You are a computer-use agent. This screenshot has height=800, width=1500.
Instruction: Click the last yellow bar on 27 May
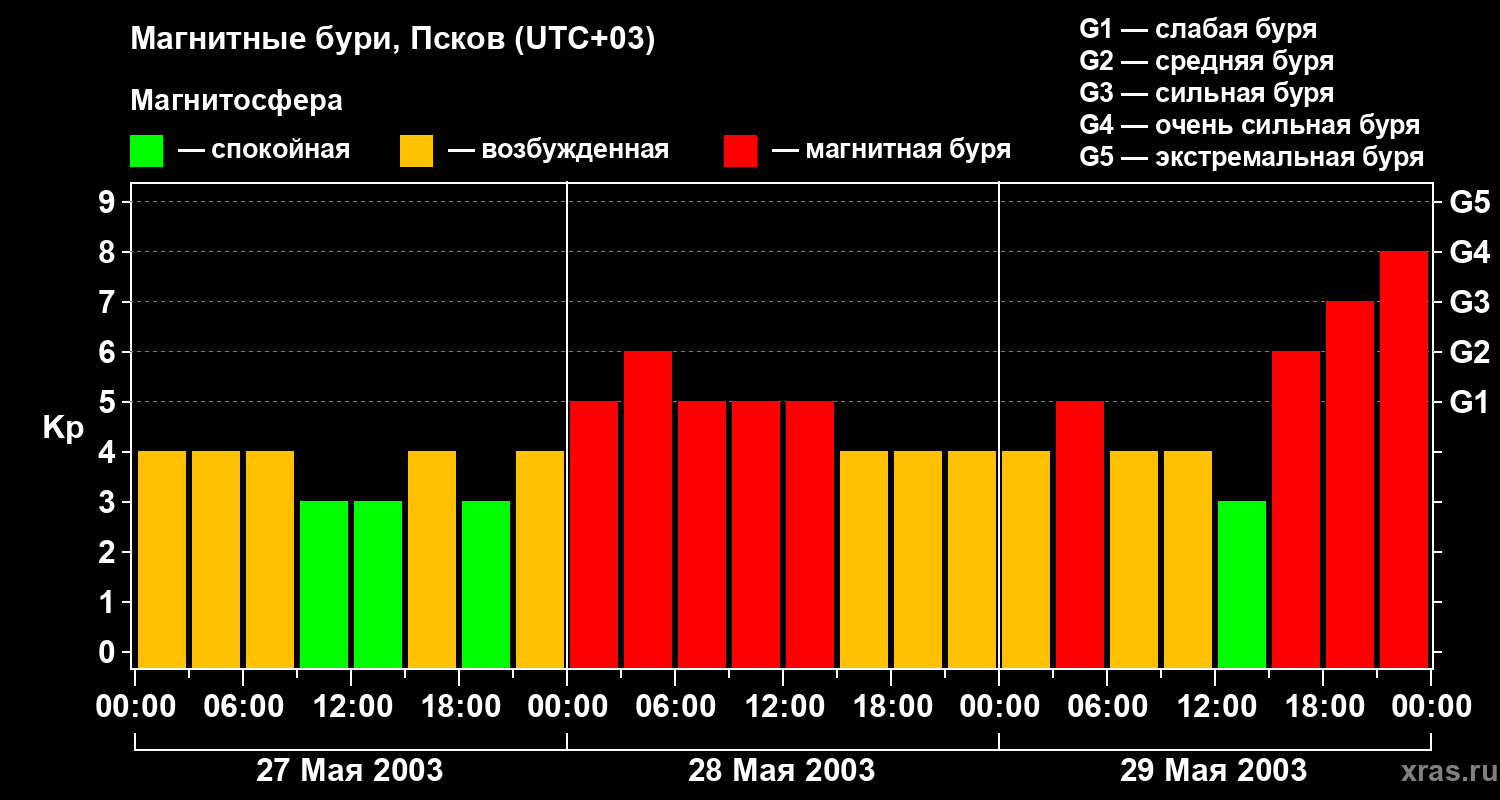pyautogui.click(x=540, y=560)
